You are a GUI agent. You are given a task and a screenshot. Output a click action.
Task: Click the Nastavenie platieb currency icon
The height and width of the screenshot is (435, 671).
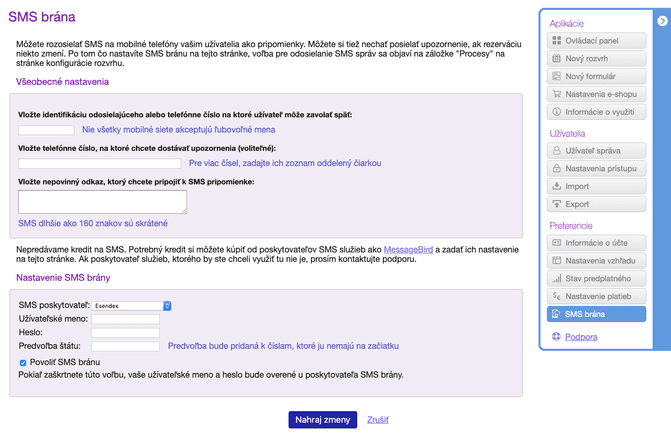tap(556, 296)
